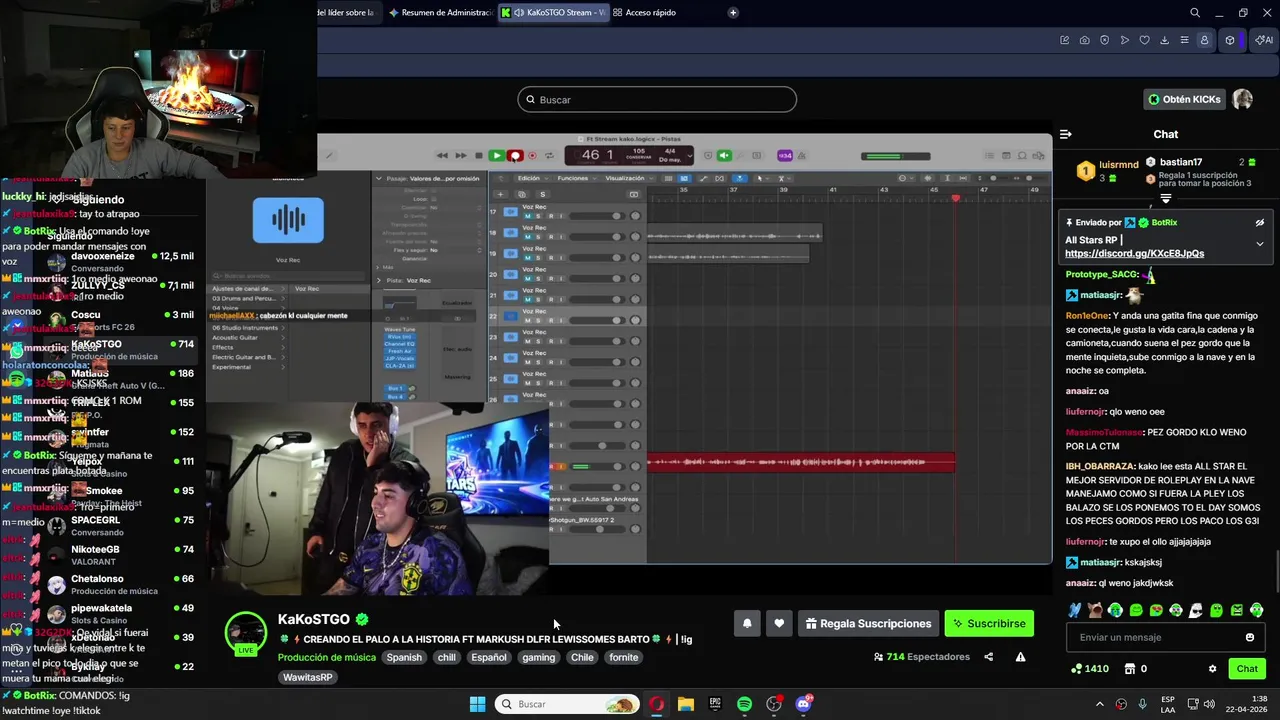Expand the Pista Voz Rec inspector disclosure
Image resolution: width=1280 pixels, height=720 pixels.
[x=378, y=280]
